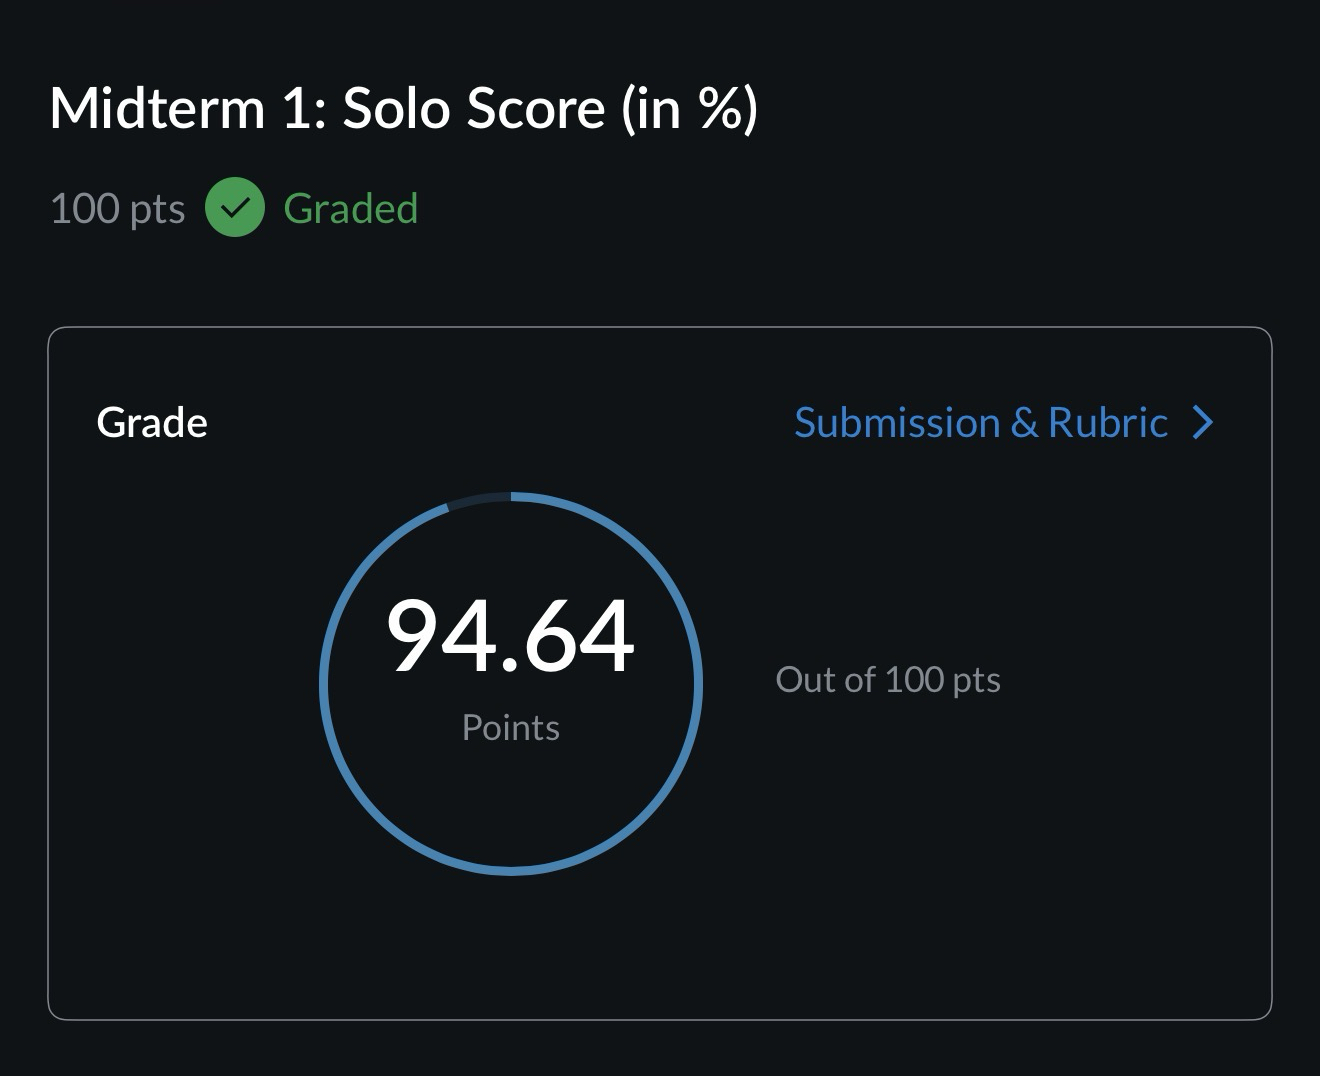
Task: Click the word Midterm in the heading
Action: (157, 108)
